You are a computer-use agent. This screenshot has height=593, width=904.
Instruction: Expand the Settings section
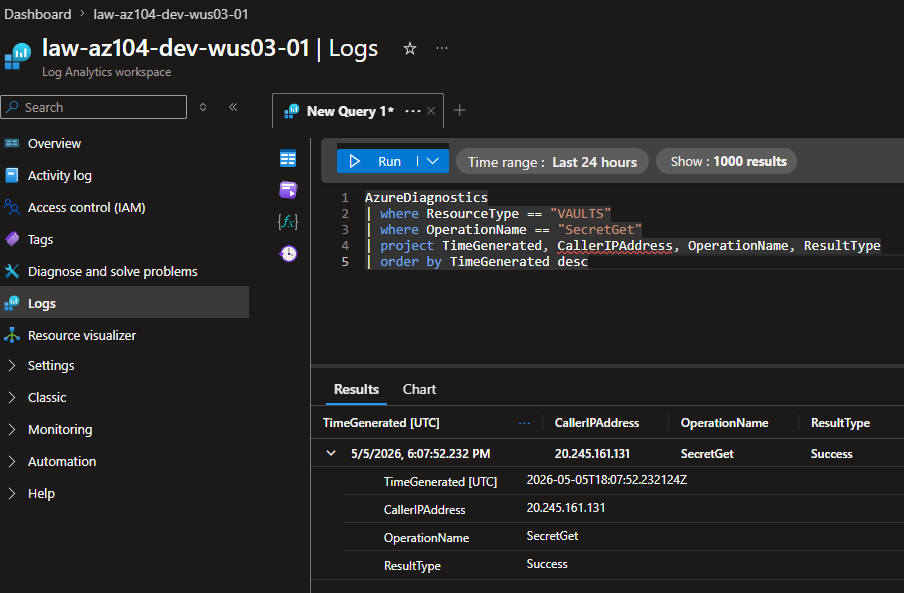click(12, 365)
